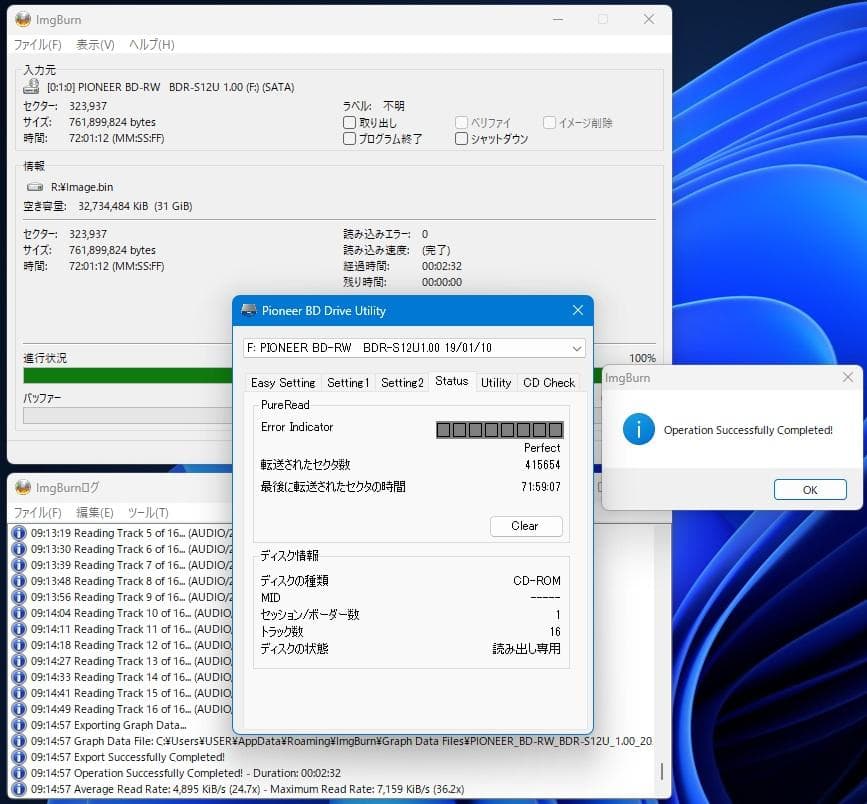Toggle the イメージ削除 checkbox
867x804 pixels.
pyautogui.click(x=549, y=122)
